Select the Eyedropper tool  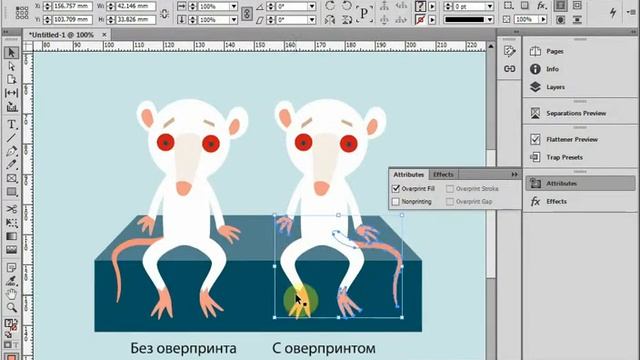[x=11, y=281]
